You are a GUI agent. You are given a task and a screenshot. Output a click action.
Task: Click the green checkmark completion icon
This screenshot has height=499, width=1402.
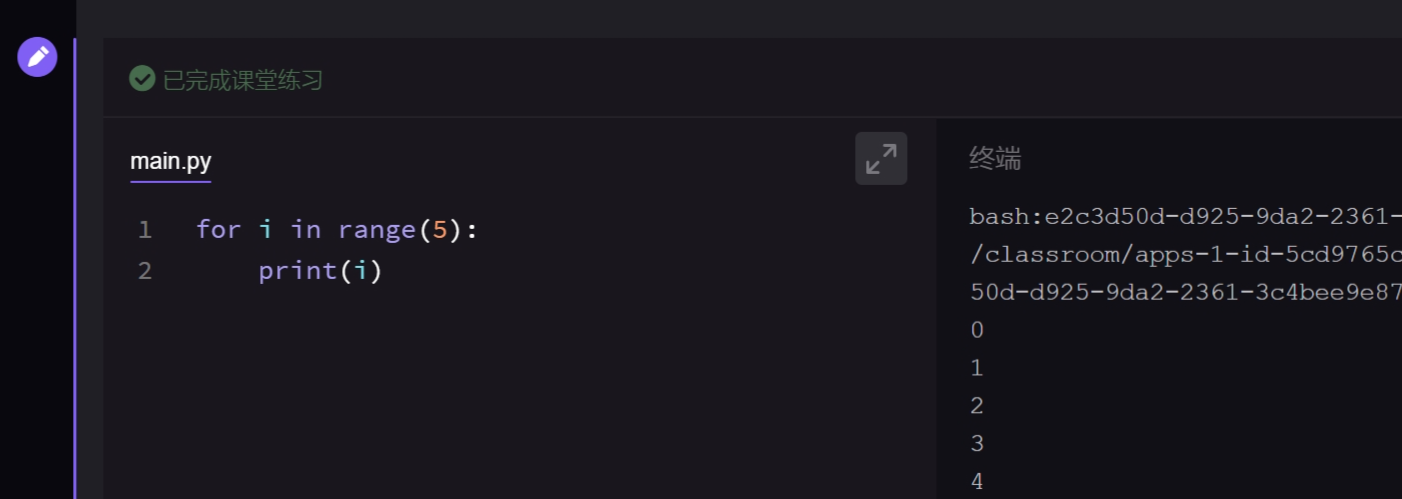[x=142, y=78]
